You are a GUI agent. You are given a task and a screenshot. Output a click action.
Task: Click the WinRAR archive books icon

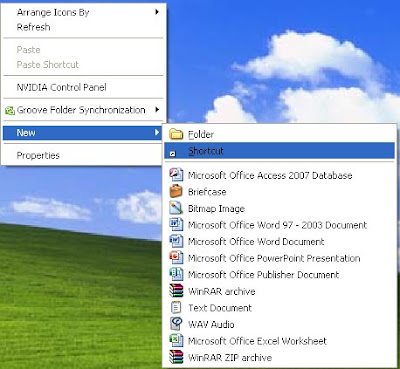[176, 291]
